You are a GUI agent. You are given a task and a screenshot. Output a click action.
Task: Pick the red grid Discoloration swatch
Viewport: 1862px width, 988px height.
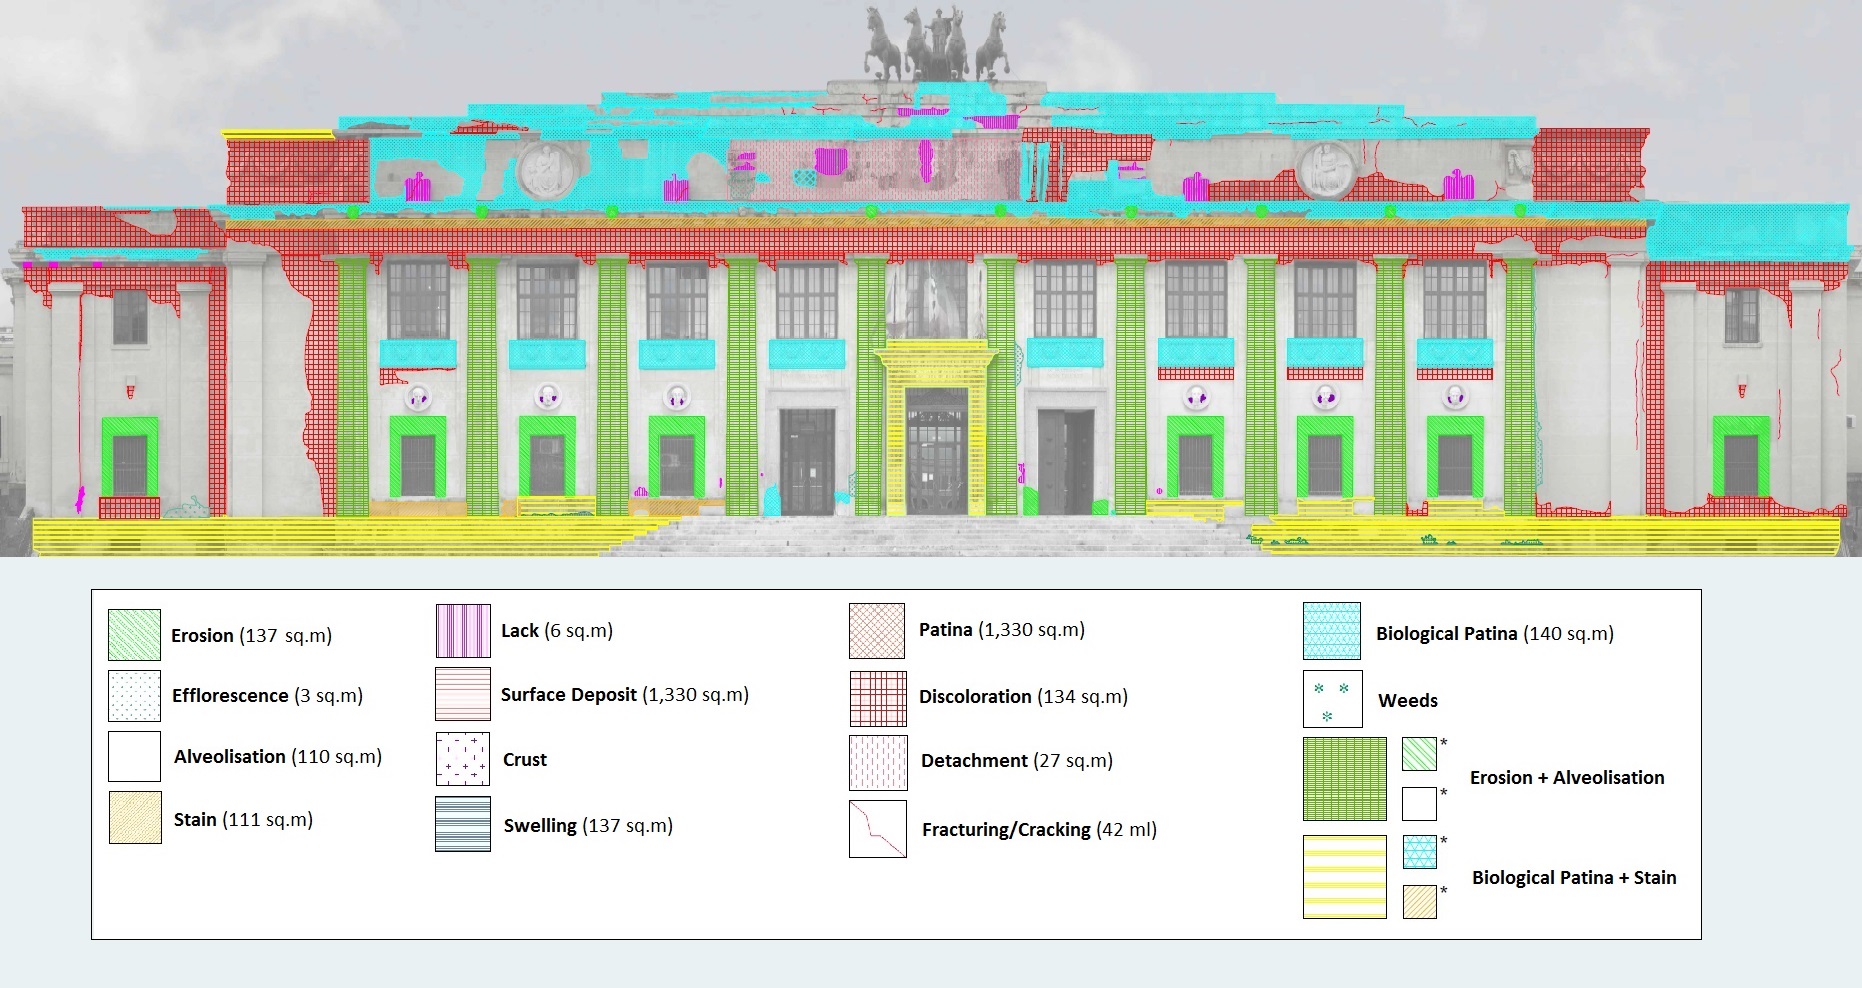(x=878, y=698)
